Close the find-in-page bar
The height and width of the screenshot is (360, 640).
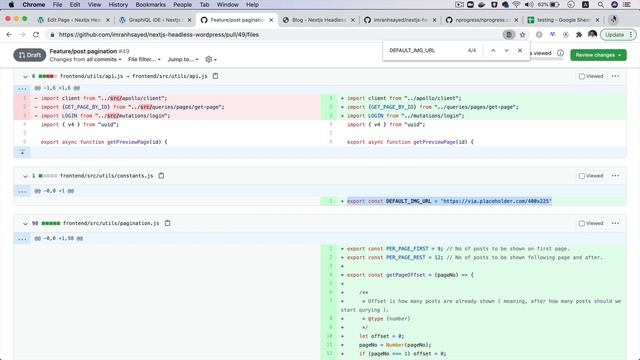point(520,50)
